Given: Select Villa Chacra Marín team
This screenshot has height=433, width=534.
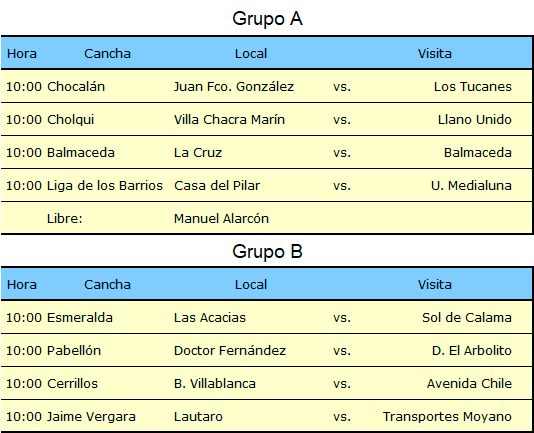Looking at the screenshot, I should point(229,120).
